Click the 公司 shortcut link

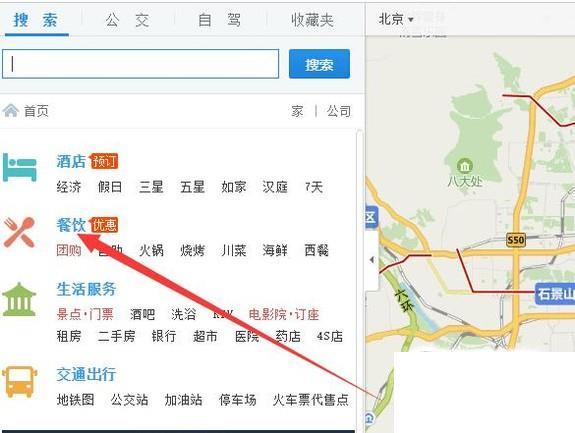(338, 111)
